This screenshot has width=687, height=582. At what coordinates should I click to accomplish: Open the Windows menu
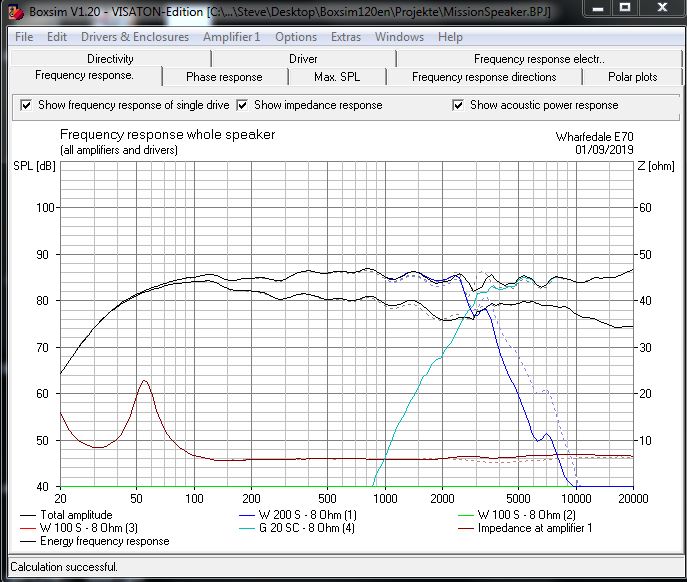pos(399,37)
